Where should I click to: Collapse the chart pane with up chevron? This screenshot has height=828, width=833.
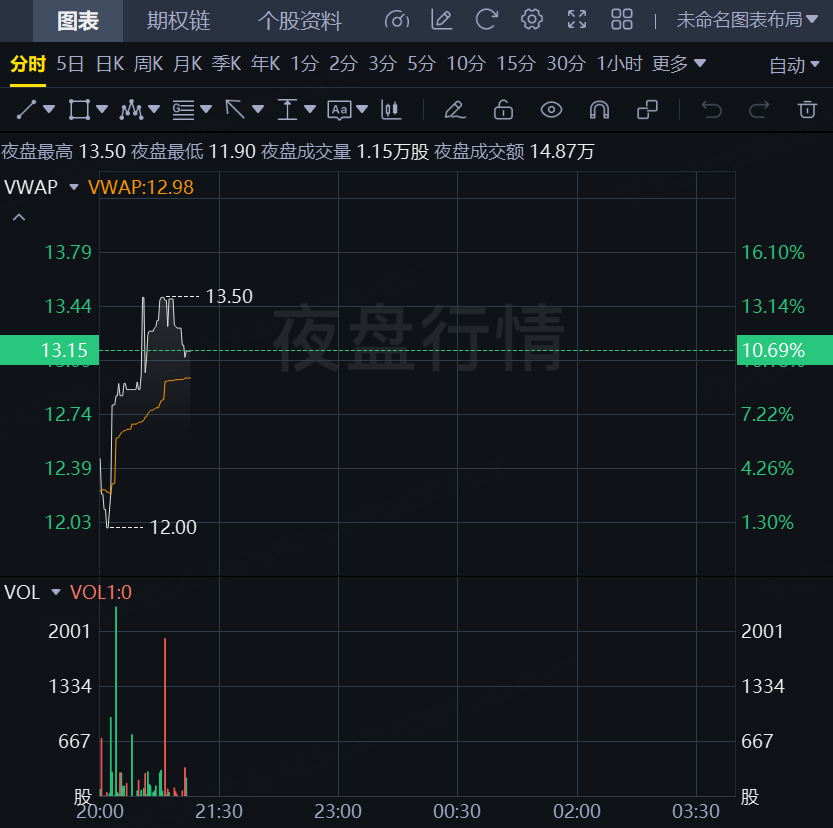click(x=18, y=217)
